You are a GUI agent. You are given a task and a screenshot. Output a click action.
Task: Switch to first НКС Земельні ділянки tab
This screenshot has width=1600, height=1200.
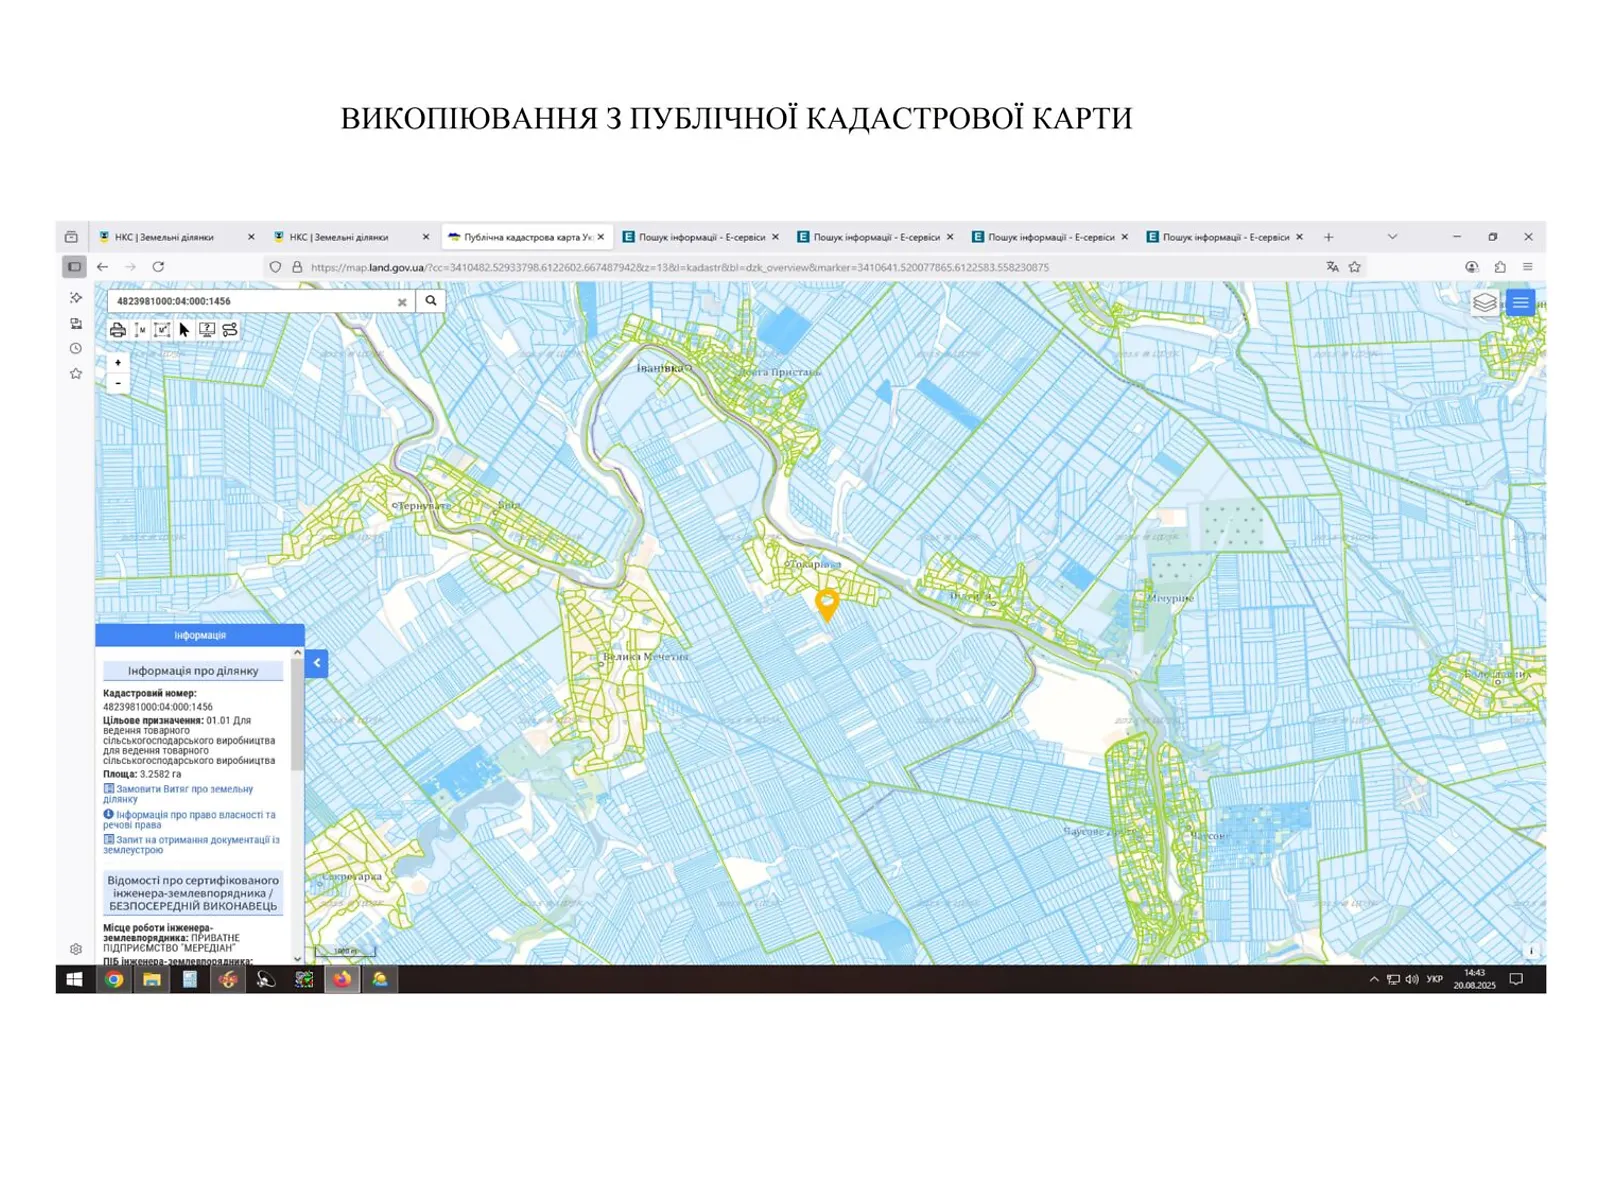point(165,237)
